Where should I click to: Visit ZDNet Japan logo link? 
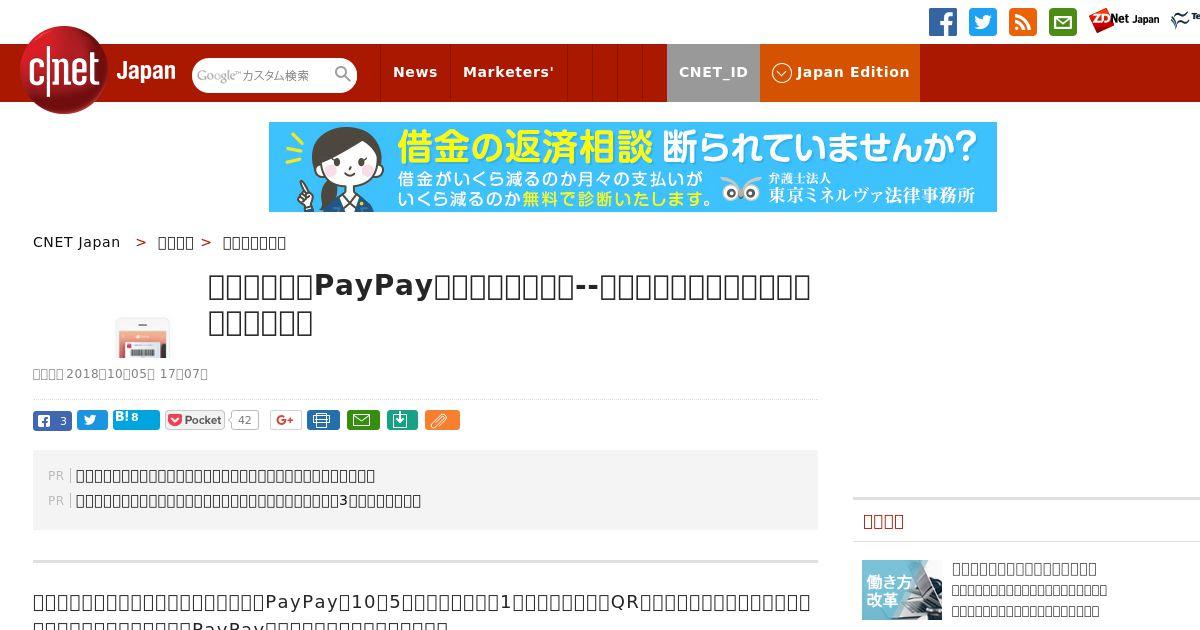1124,20
